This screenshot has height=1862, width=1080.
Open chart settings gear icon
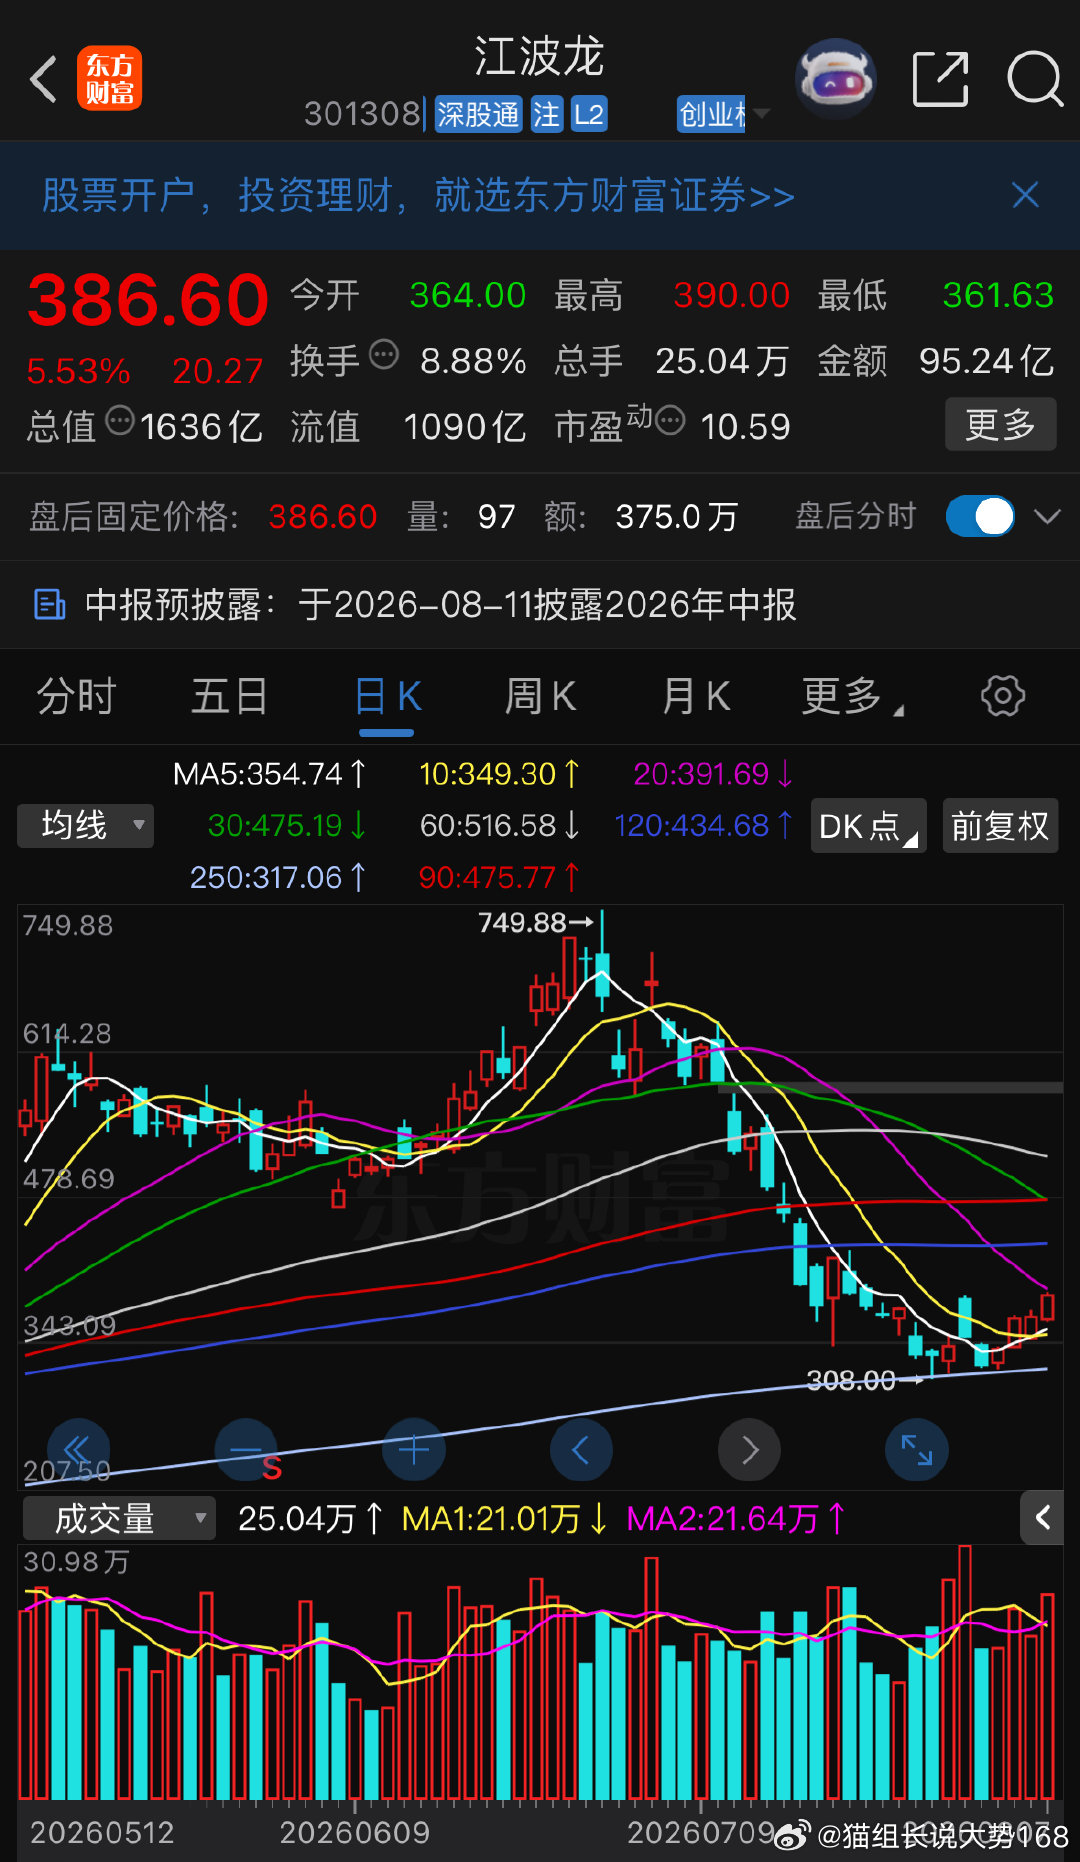1003,696
